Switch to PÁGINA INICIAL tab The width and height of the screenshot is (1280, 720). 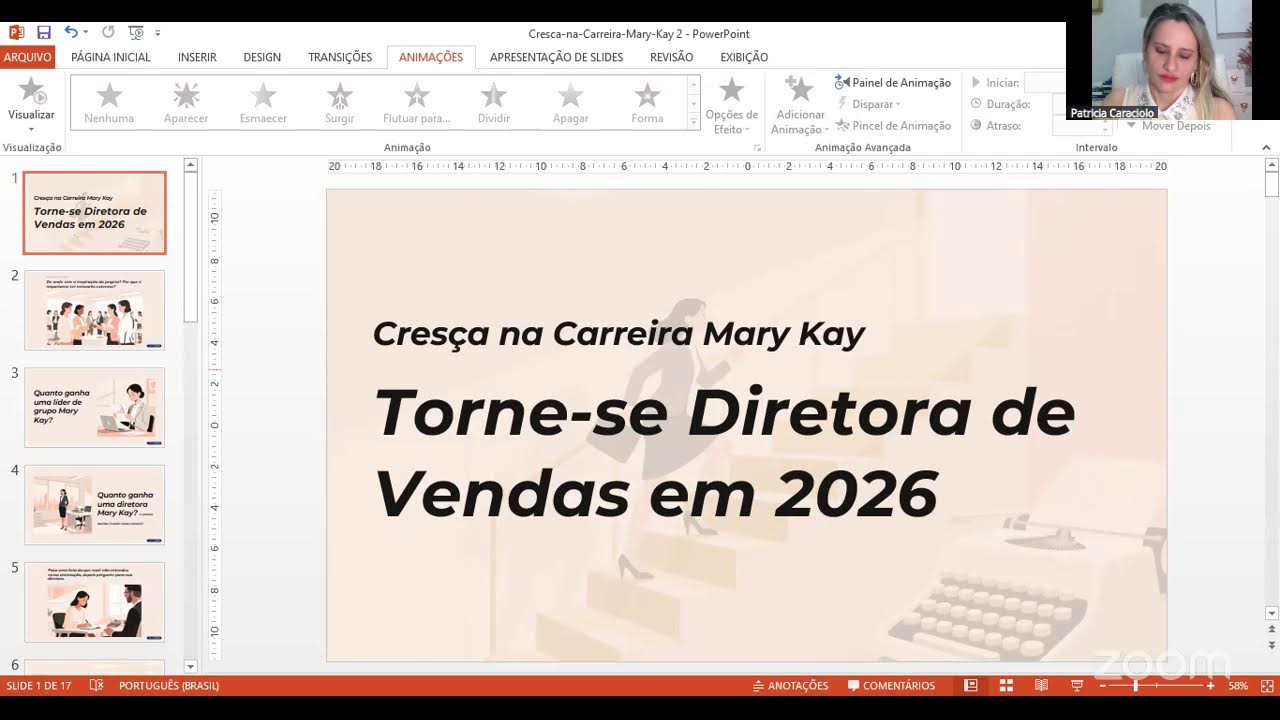(111, 57)
